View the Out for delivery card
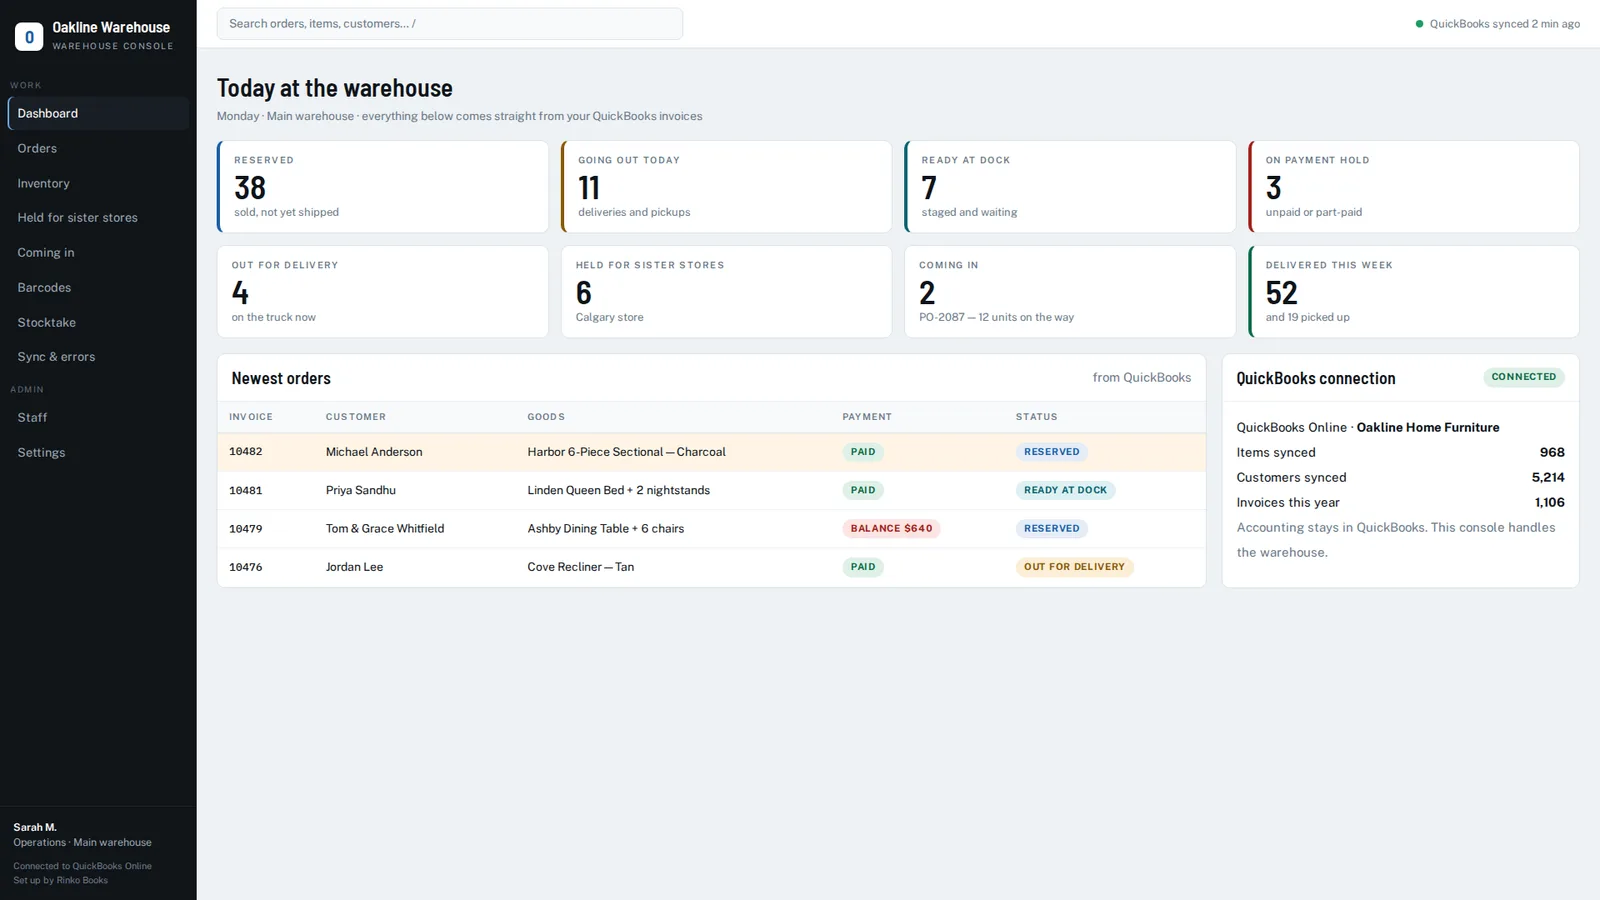1600x900 pixels. coord(383,292)
